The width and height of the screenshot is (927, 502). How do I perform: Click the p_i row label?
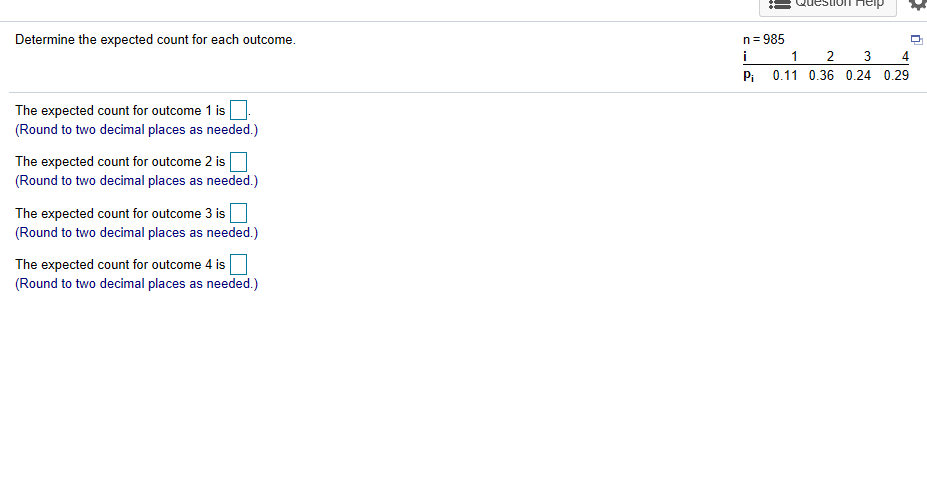(x=748, y=76)
